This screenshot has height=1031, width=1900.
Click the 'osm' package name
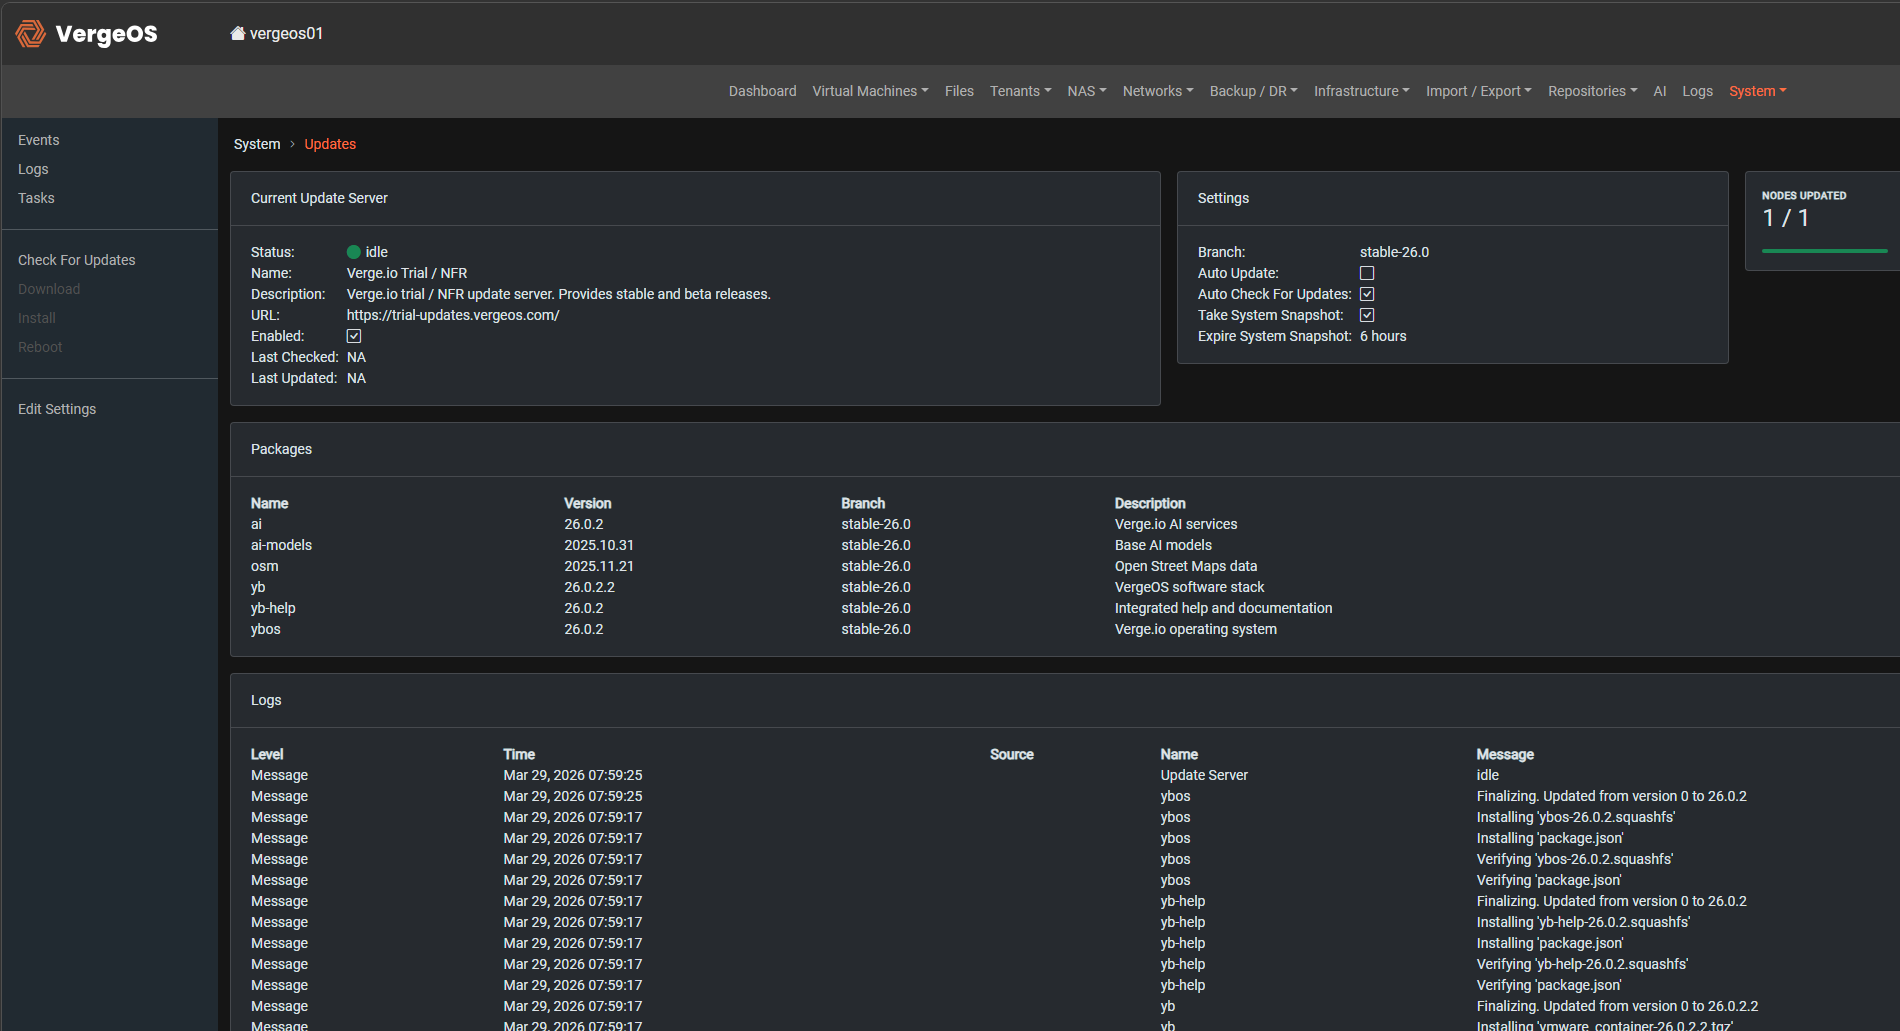point(264,566)
